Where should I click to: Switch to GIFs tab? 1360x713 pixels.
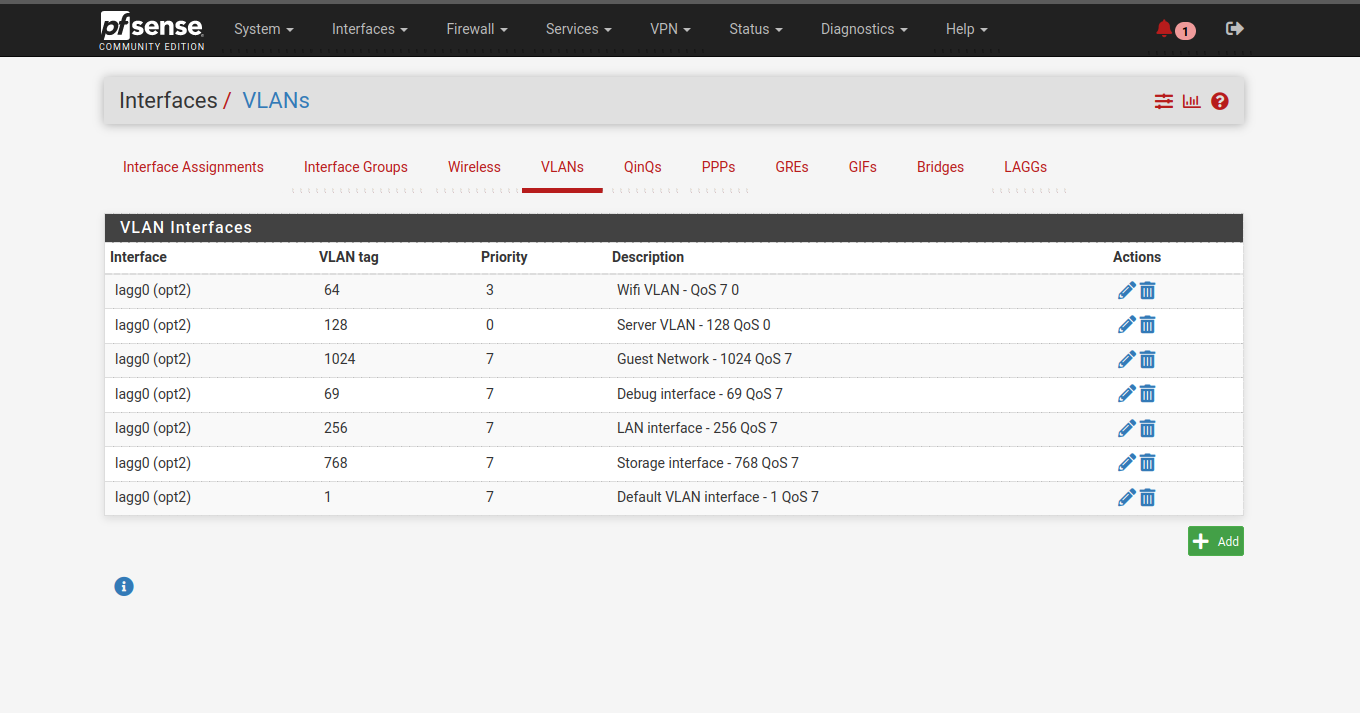coord(863,167)
